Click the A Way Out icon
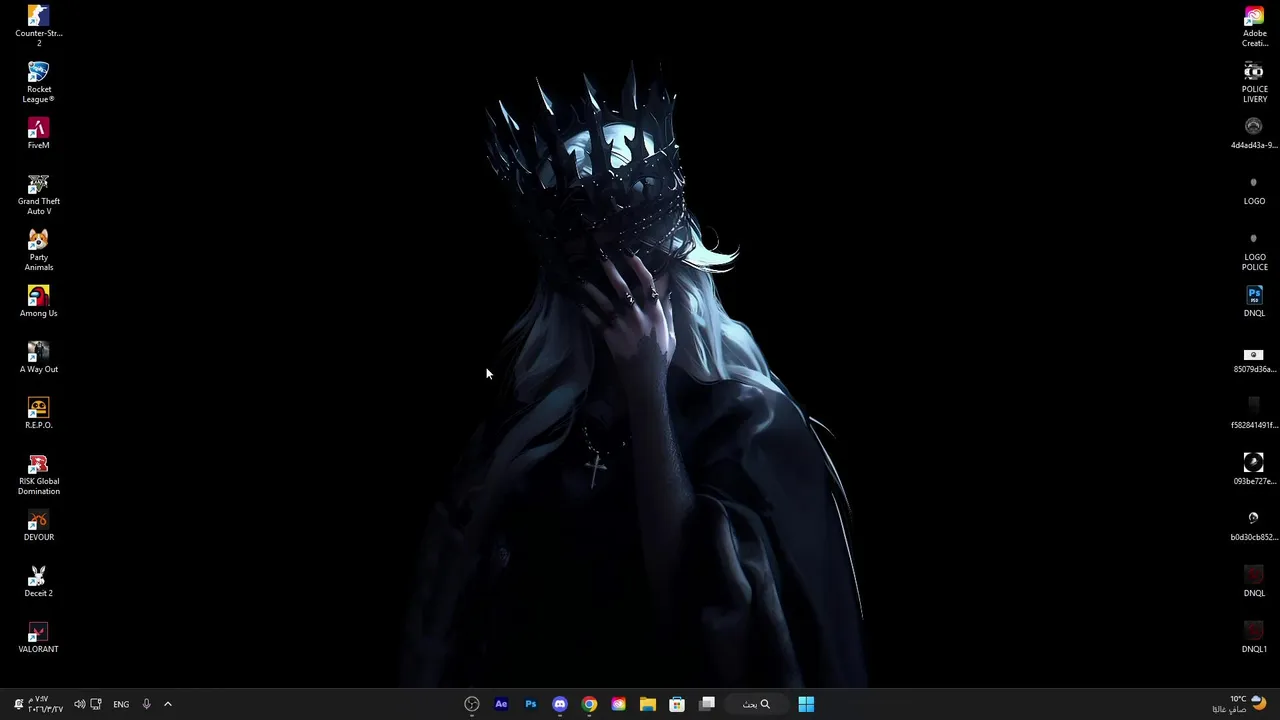Image resolution: width=1280 pixels, height=720 pixels. (x=38, y=358)
